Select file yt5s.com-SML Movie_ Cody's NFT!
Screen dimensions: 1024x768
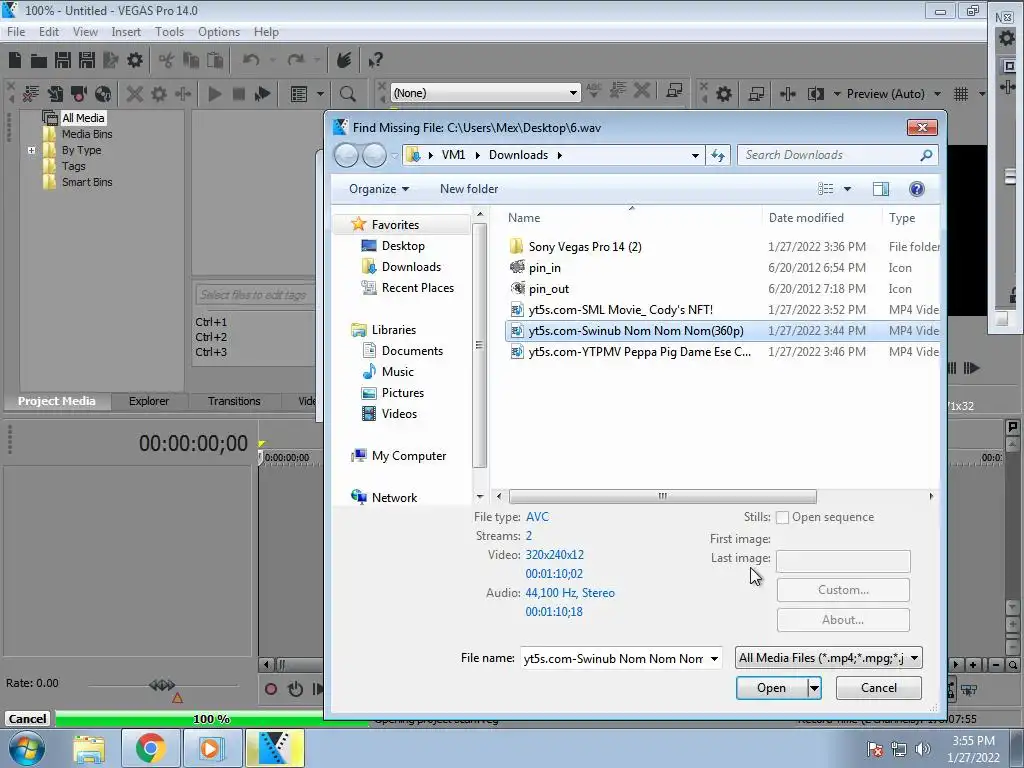[620, 310]
